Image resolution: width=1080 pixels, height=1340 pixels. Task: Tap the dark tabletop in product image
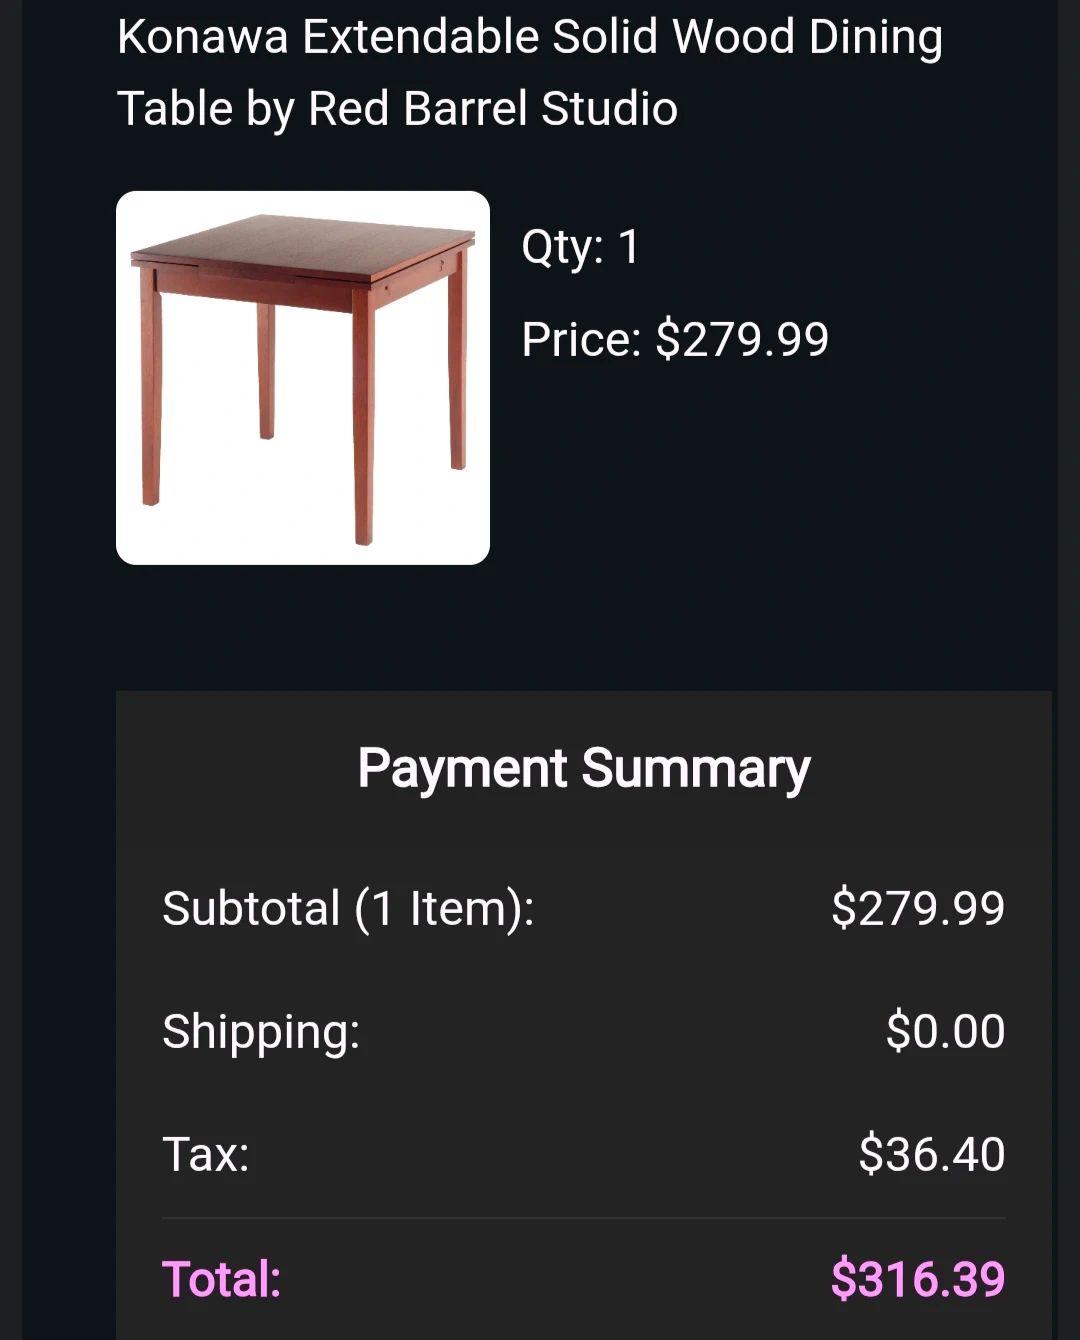[x=300, y=241]
